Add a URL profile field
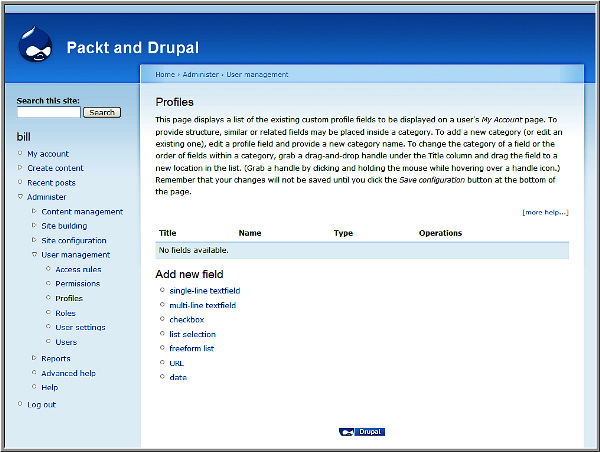The width and height of the screenshot is (600, 452). [176, 363]
